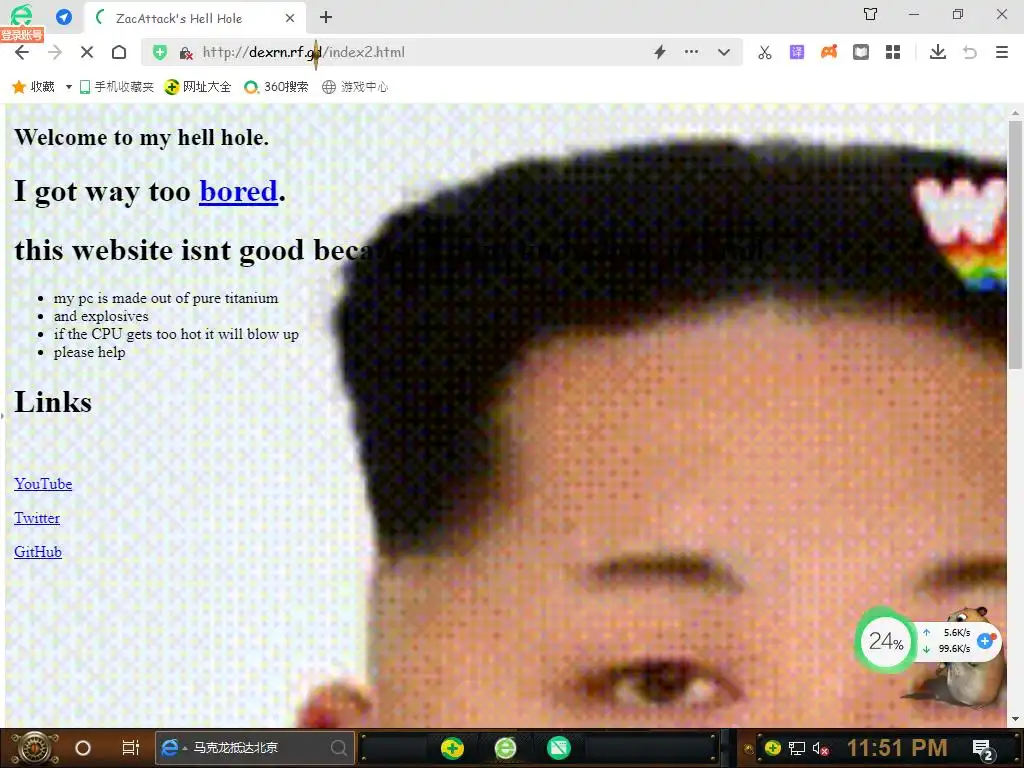This screenshot has width=1024, height=768.
Task: Click 'please help' list item
Action: click(x=89, y=352)
